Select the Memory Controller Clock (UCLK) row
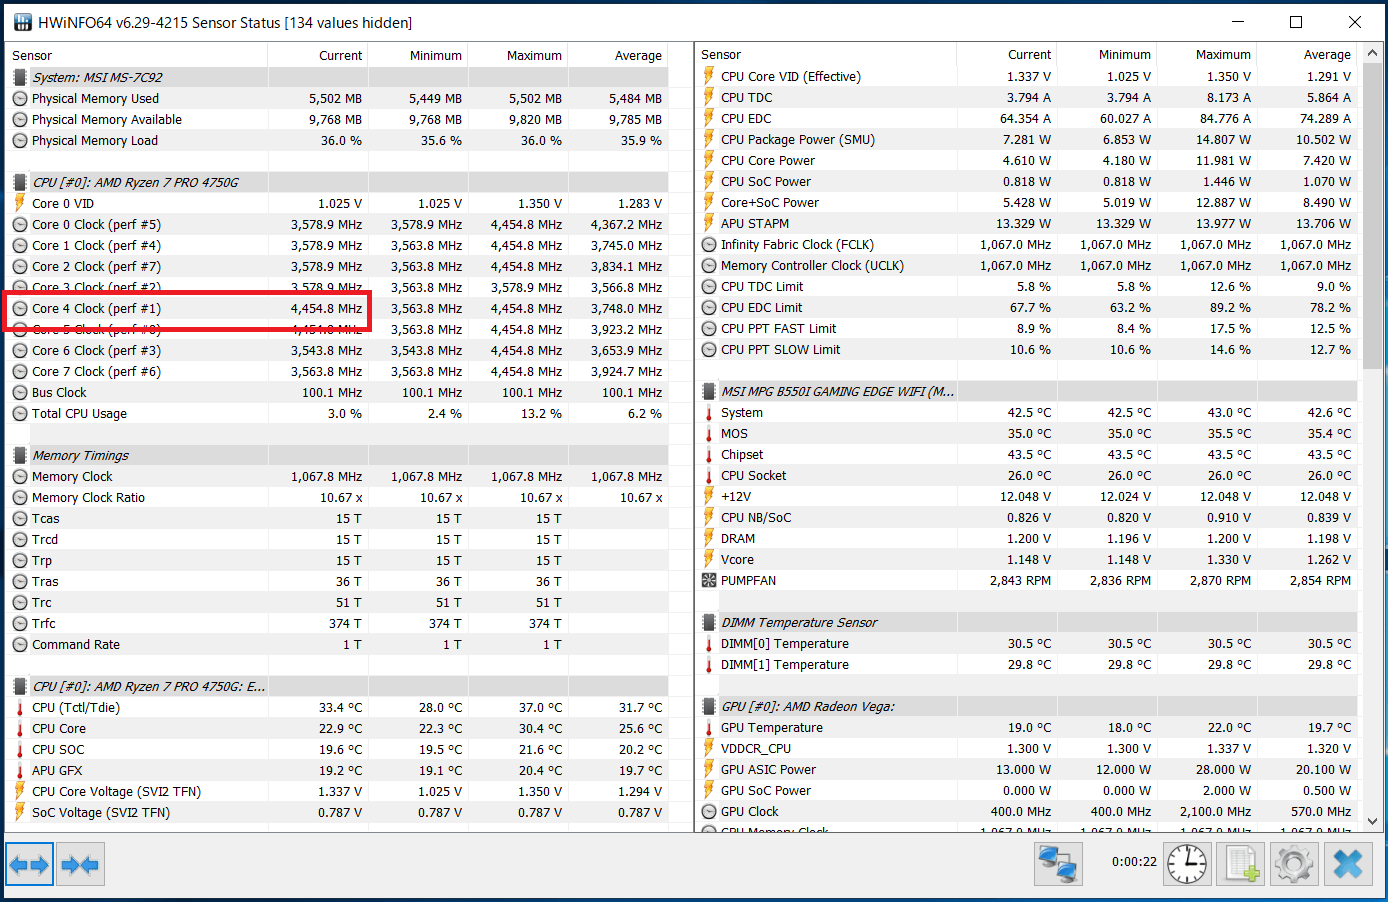The width and height of the screenshot is (1388, 902). pyautogui.click(x=1026, y=265)
